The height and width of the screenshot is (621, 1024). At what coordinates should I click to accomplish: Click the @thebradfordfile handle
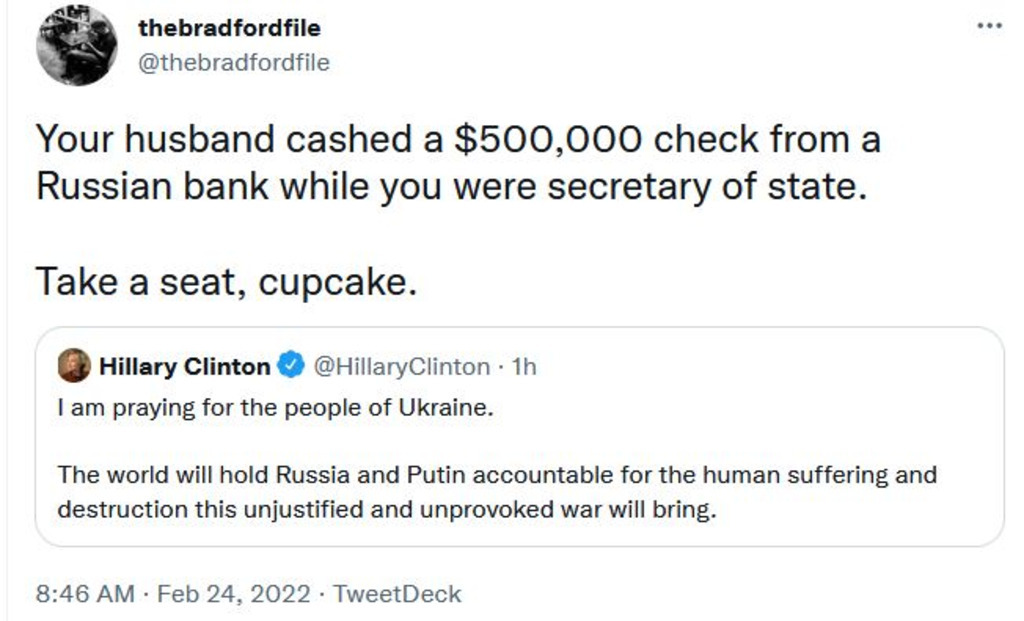coord(233,63)
